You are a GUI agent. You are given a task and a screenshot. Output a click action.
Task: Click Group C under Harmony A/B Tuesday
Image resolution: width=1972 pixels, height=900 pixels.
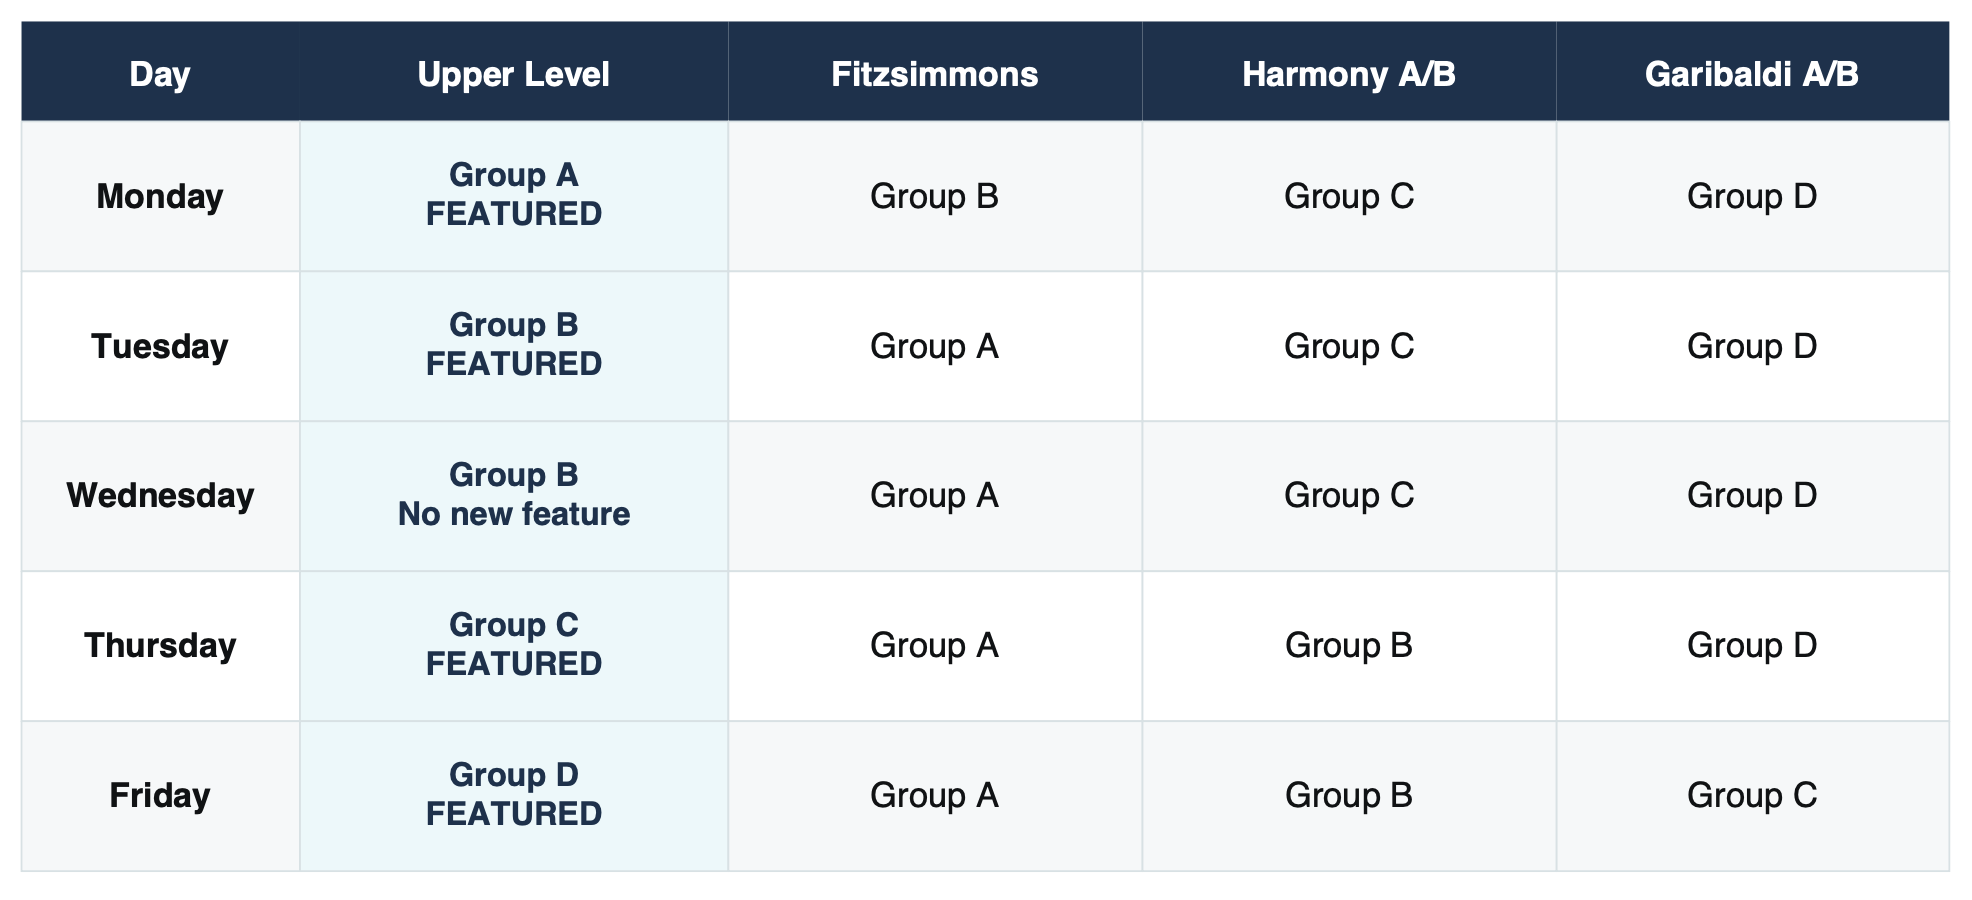coord(1349,346)
